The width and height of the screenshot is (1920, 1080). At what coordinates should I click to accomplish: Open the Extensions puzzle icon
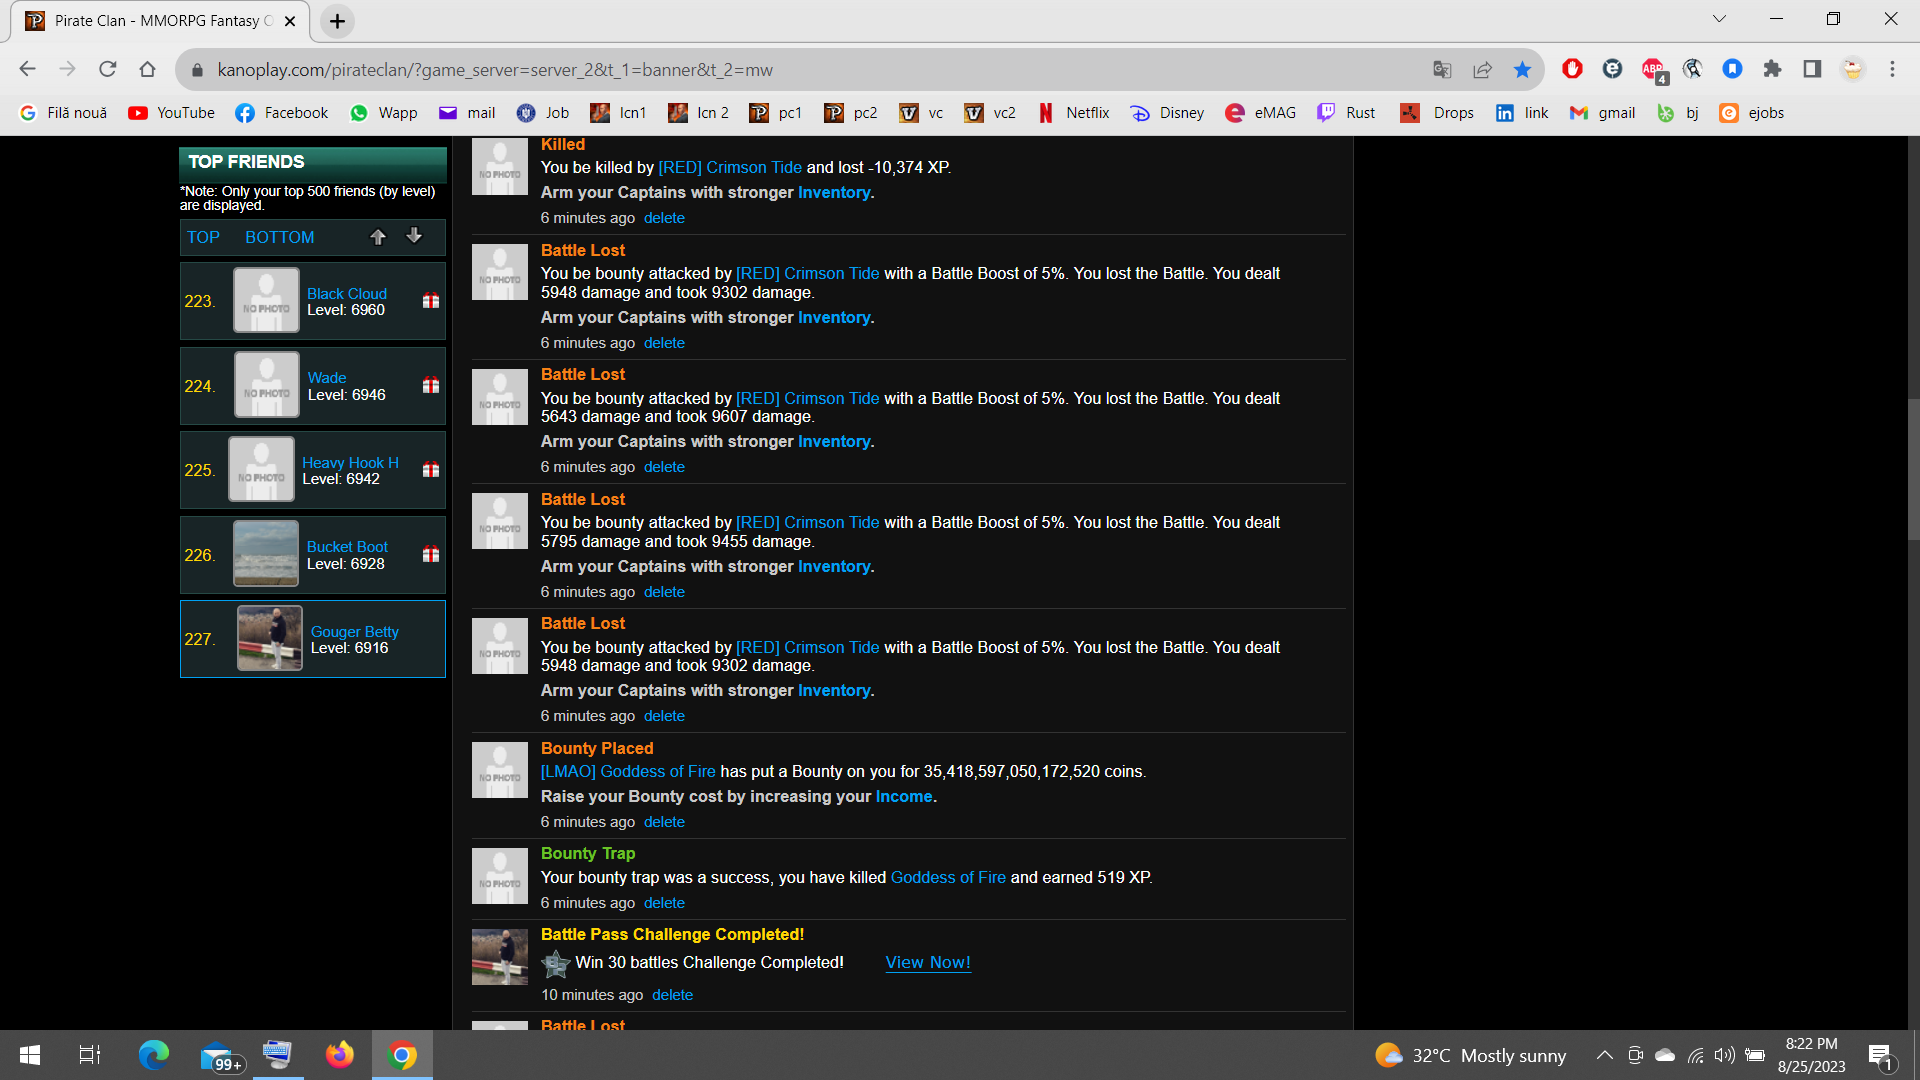click(x=1772, y=69)
